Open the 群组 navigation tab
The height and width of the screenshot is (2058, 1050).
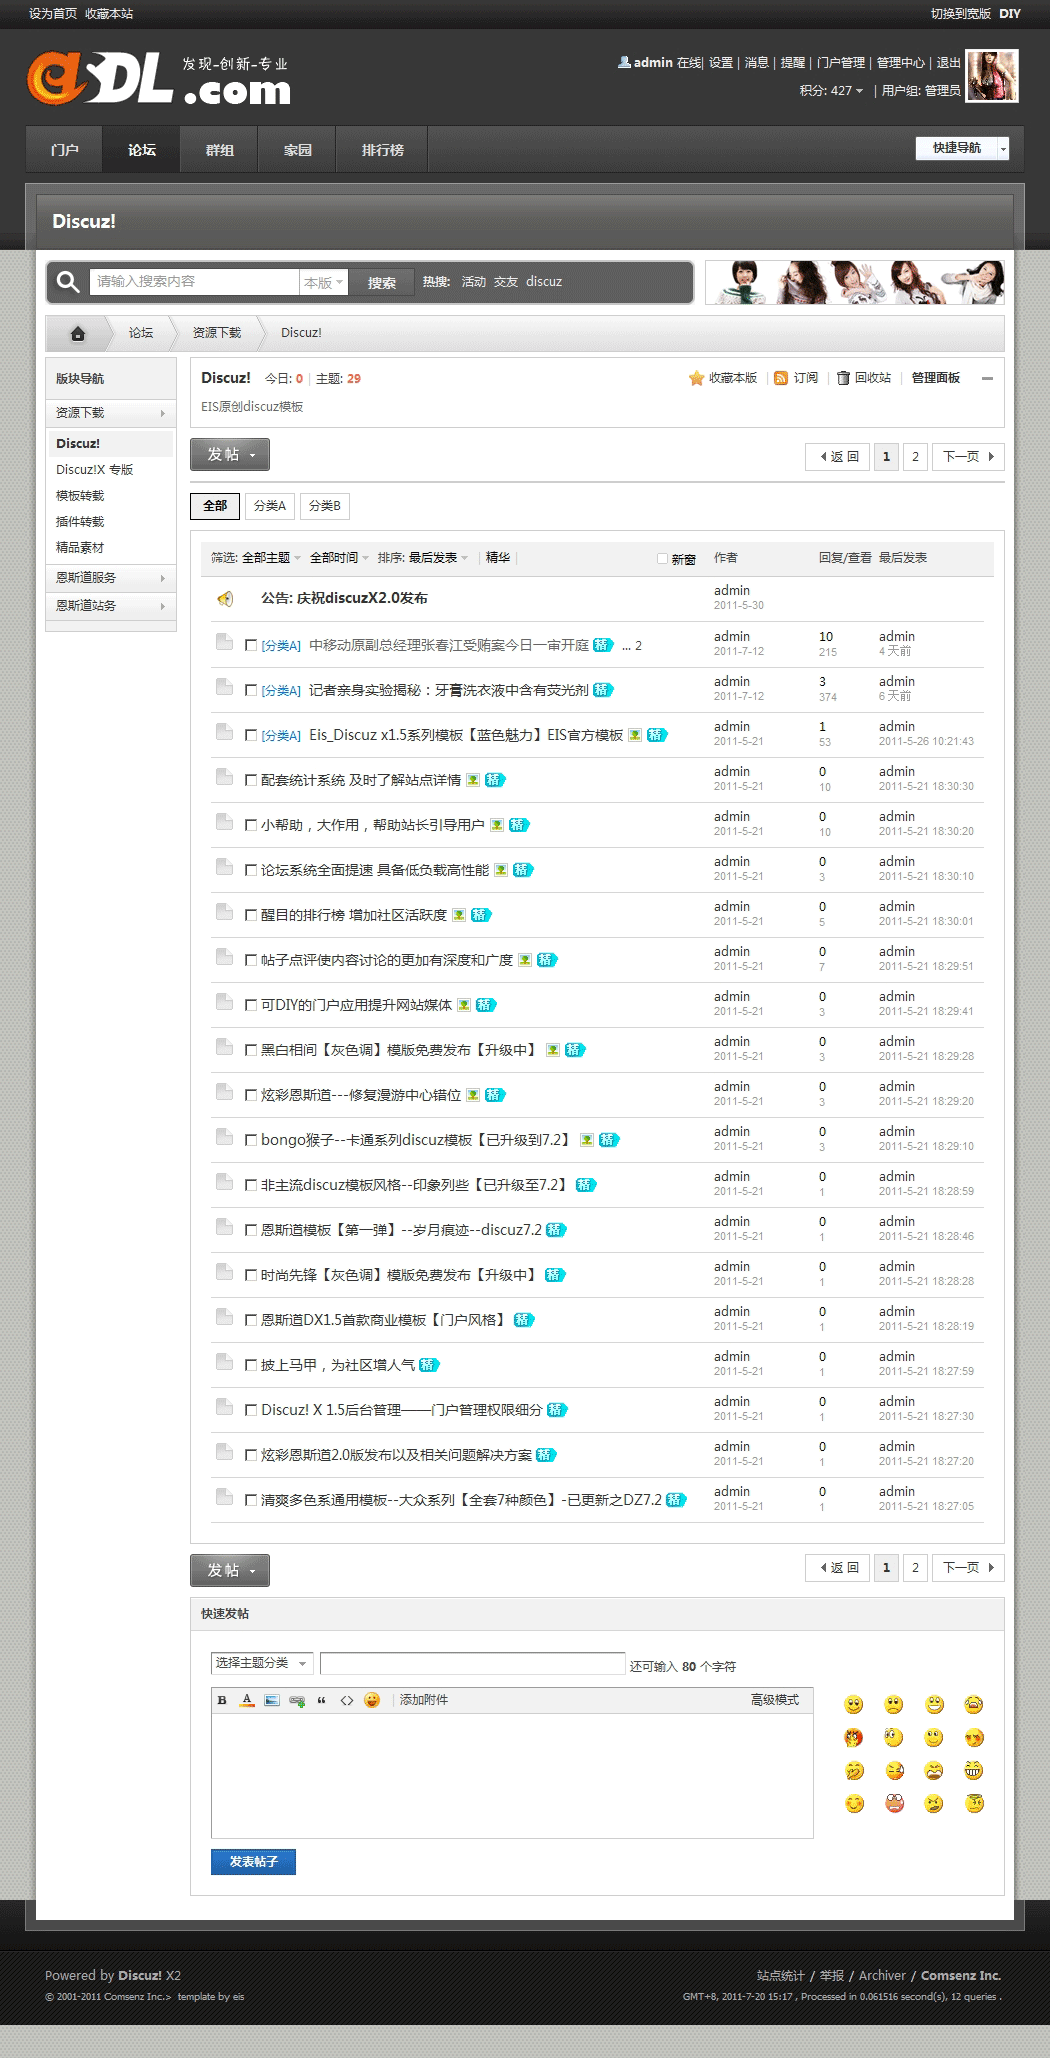click(x=219, y=150)
